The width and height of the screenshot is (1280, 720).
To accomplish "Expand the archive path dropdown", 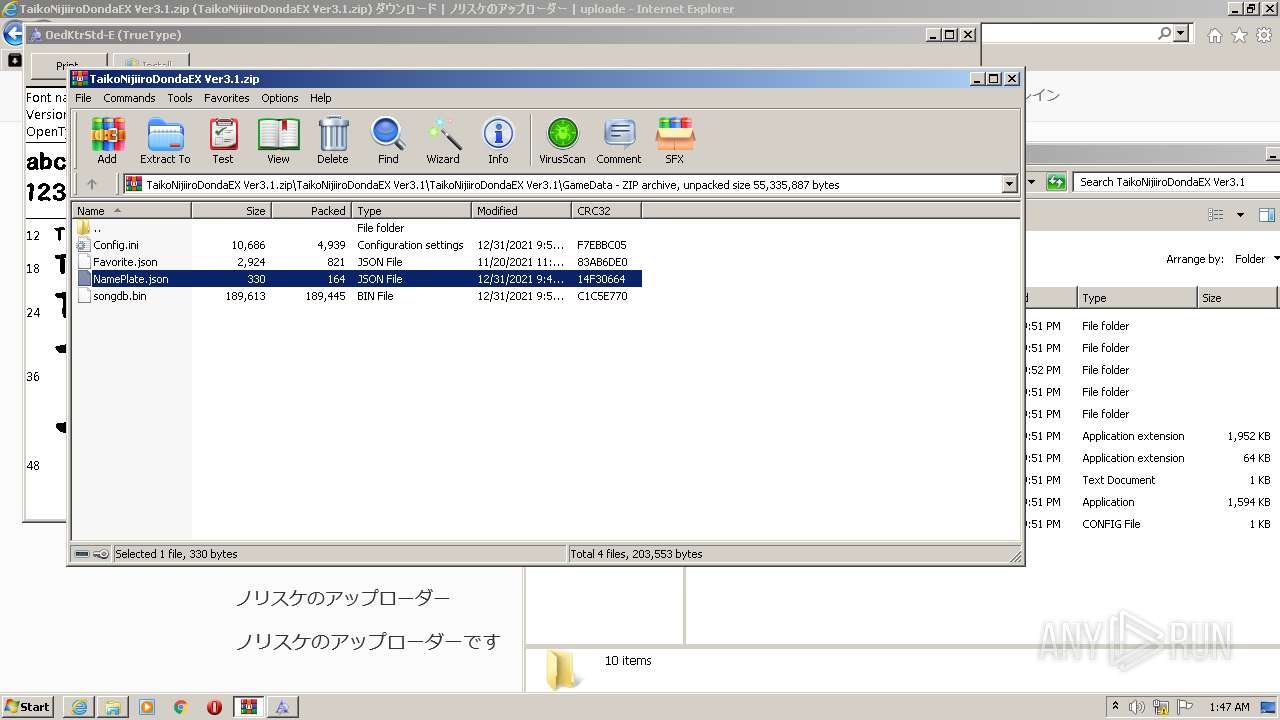I will [1009, 184].
